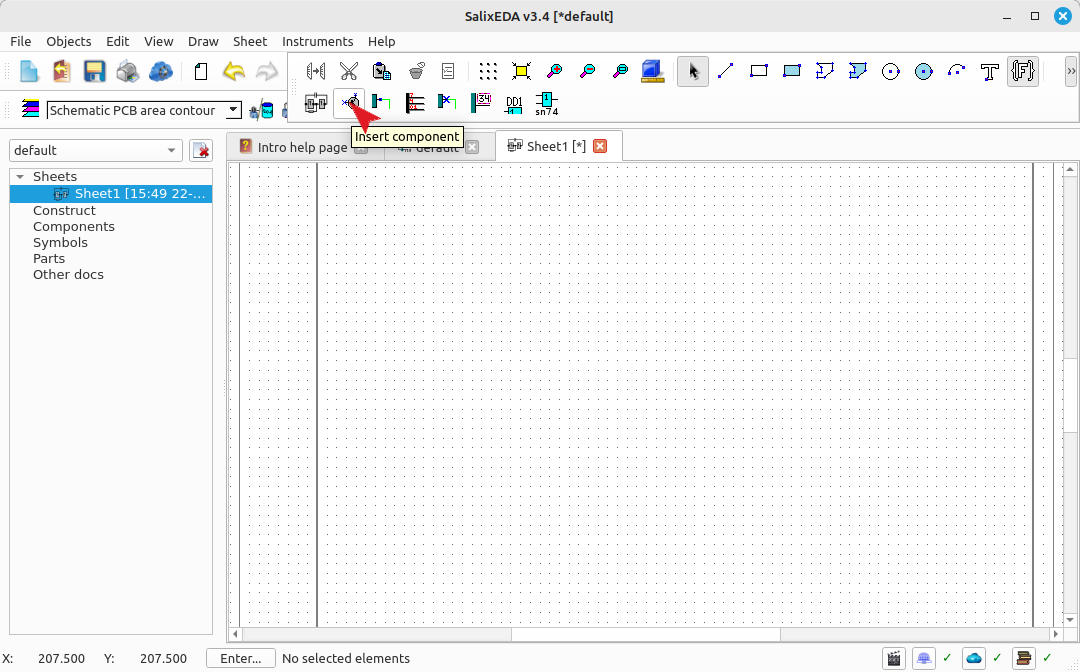
Task: Undo the last action
Action: 233,71
